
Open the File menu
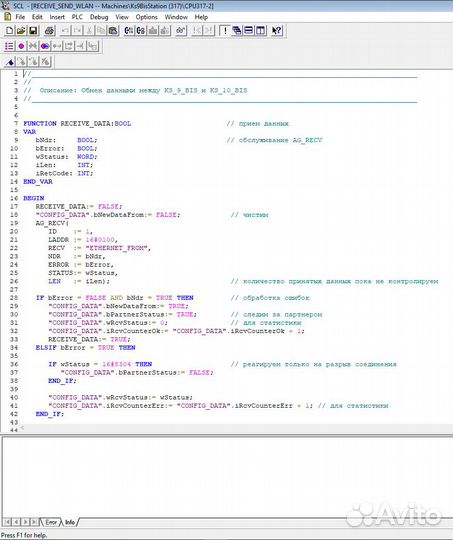click(x=20, y=17)
